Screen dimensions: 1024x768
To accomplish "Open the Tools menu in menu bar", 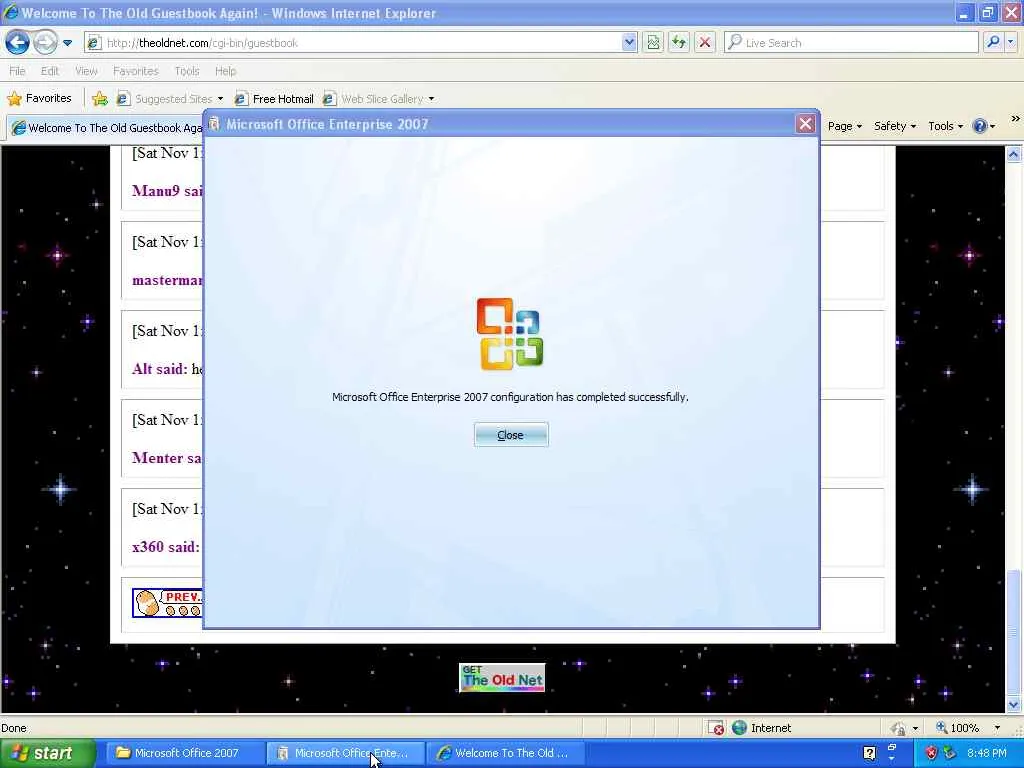I will (x=187, y=71).
